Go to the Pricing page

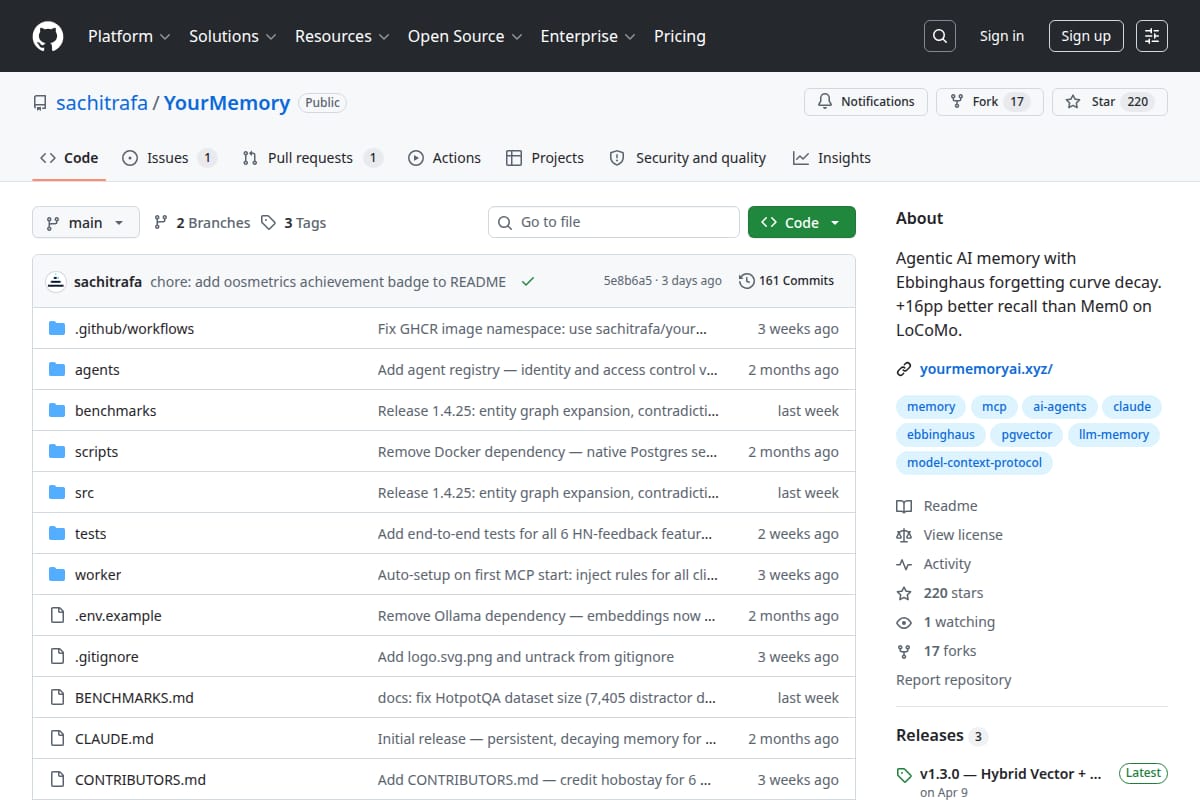point(680,36)
